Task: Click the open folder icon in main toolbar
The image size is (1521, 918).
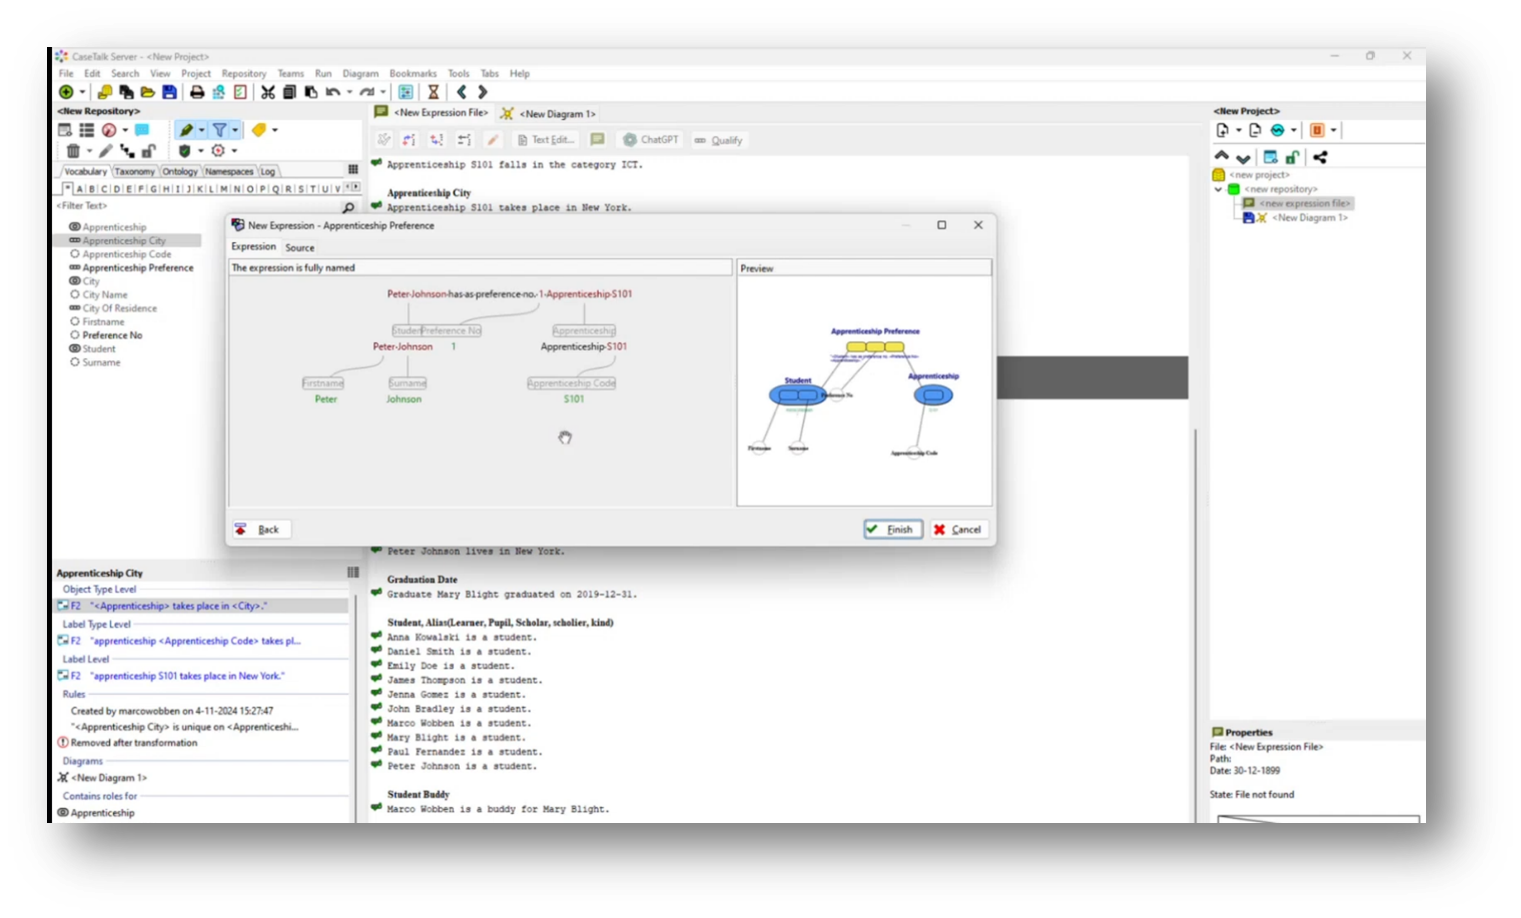Action: pos(148,92)
